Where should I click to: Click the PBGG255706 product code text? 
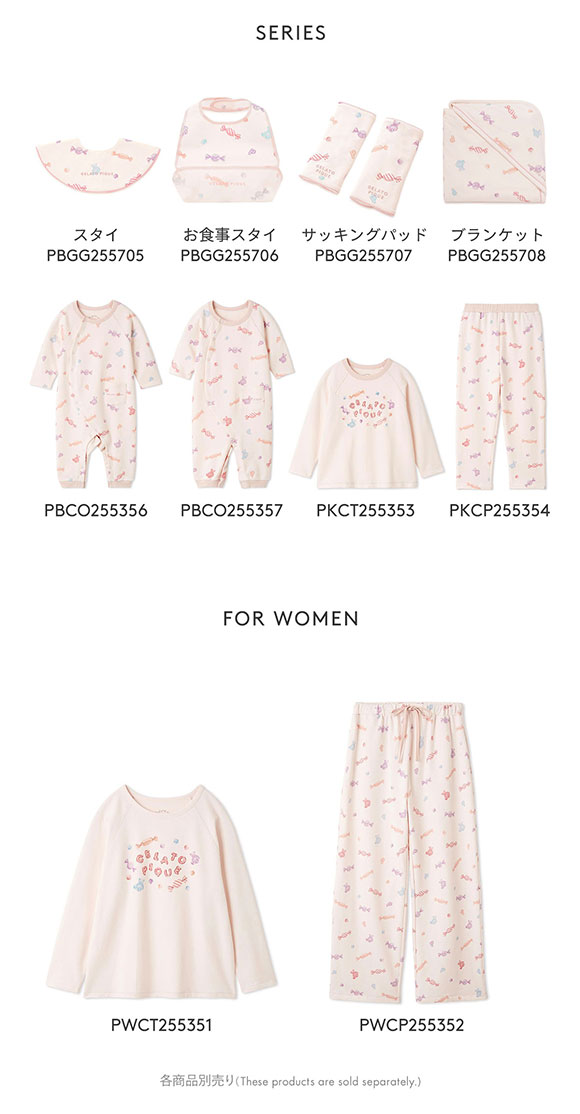(x=230, y=256)
